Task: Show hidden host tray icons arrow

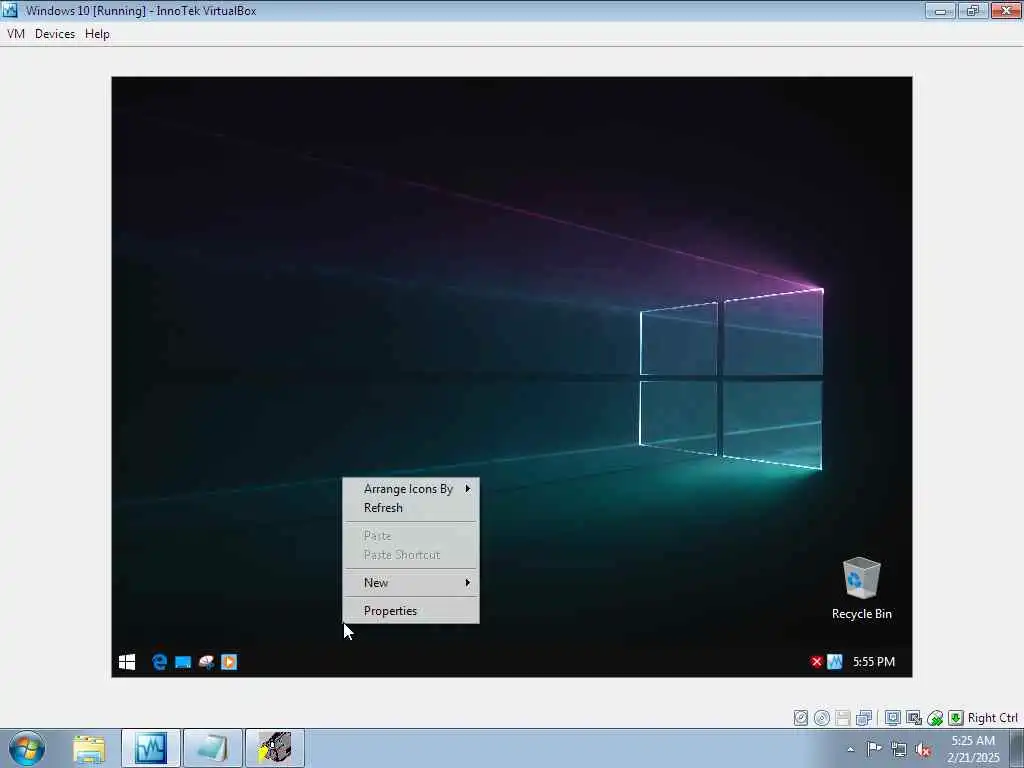Action: coord(850,750)
